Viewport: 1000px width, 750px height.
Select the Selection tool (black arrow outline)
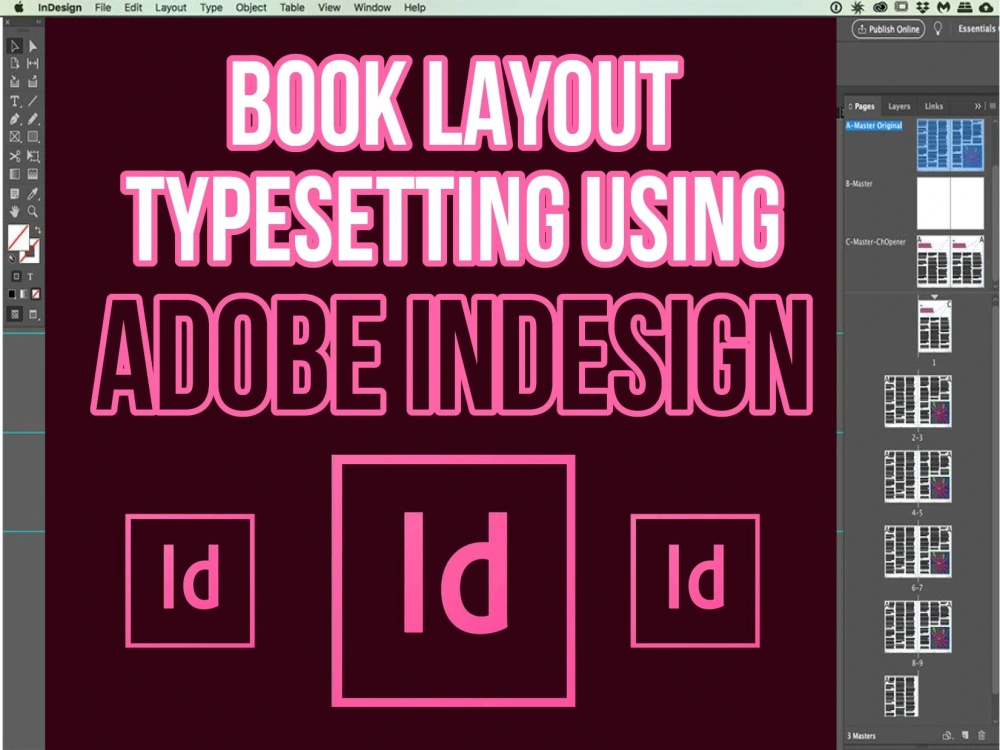[15, 46]
